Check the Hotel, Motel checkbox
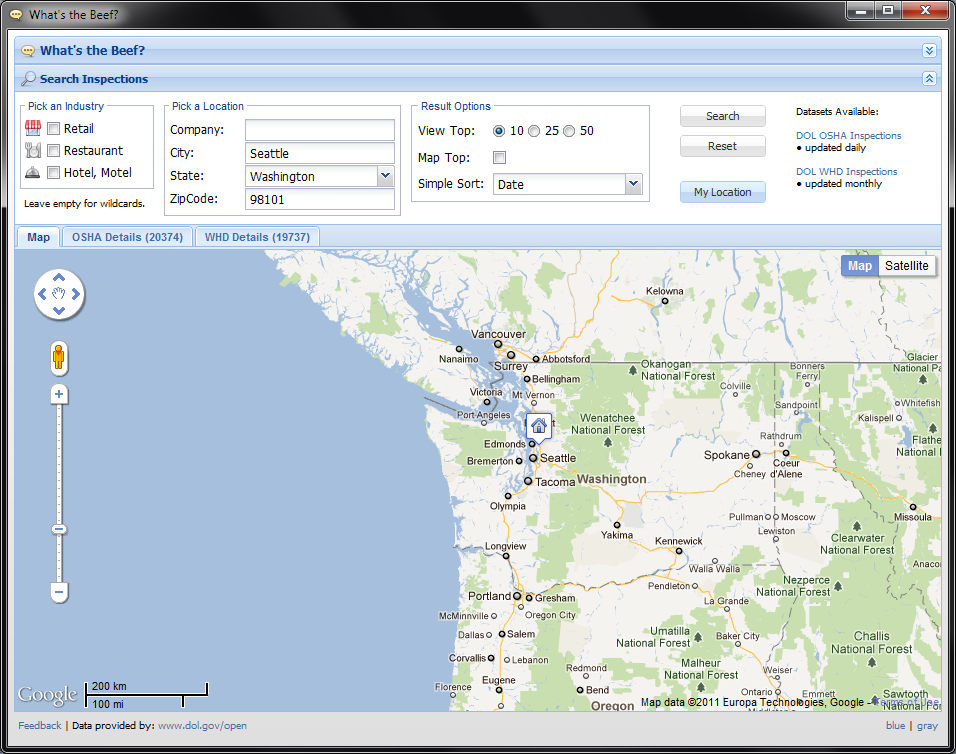The image size is (956, 754). pyautogui.click(x=54, y=172)
